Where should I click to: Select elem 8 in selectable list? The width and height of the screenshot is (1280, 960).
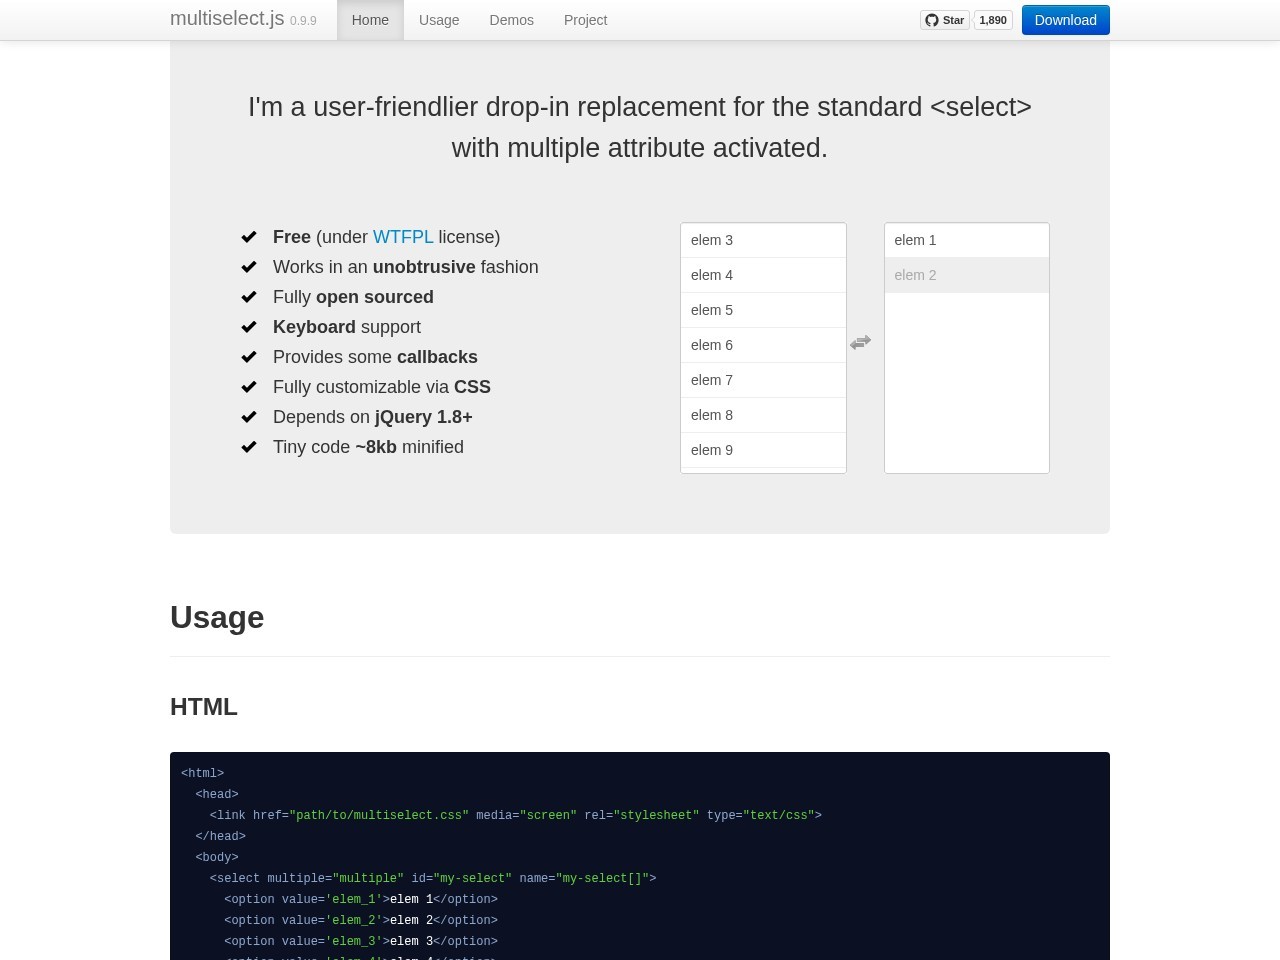point(763,415)
